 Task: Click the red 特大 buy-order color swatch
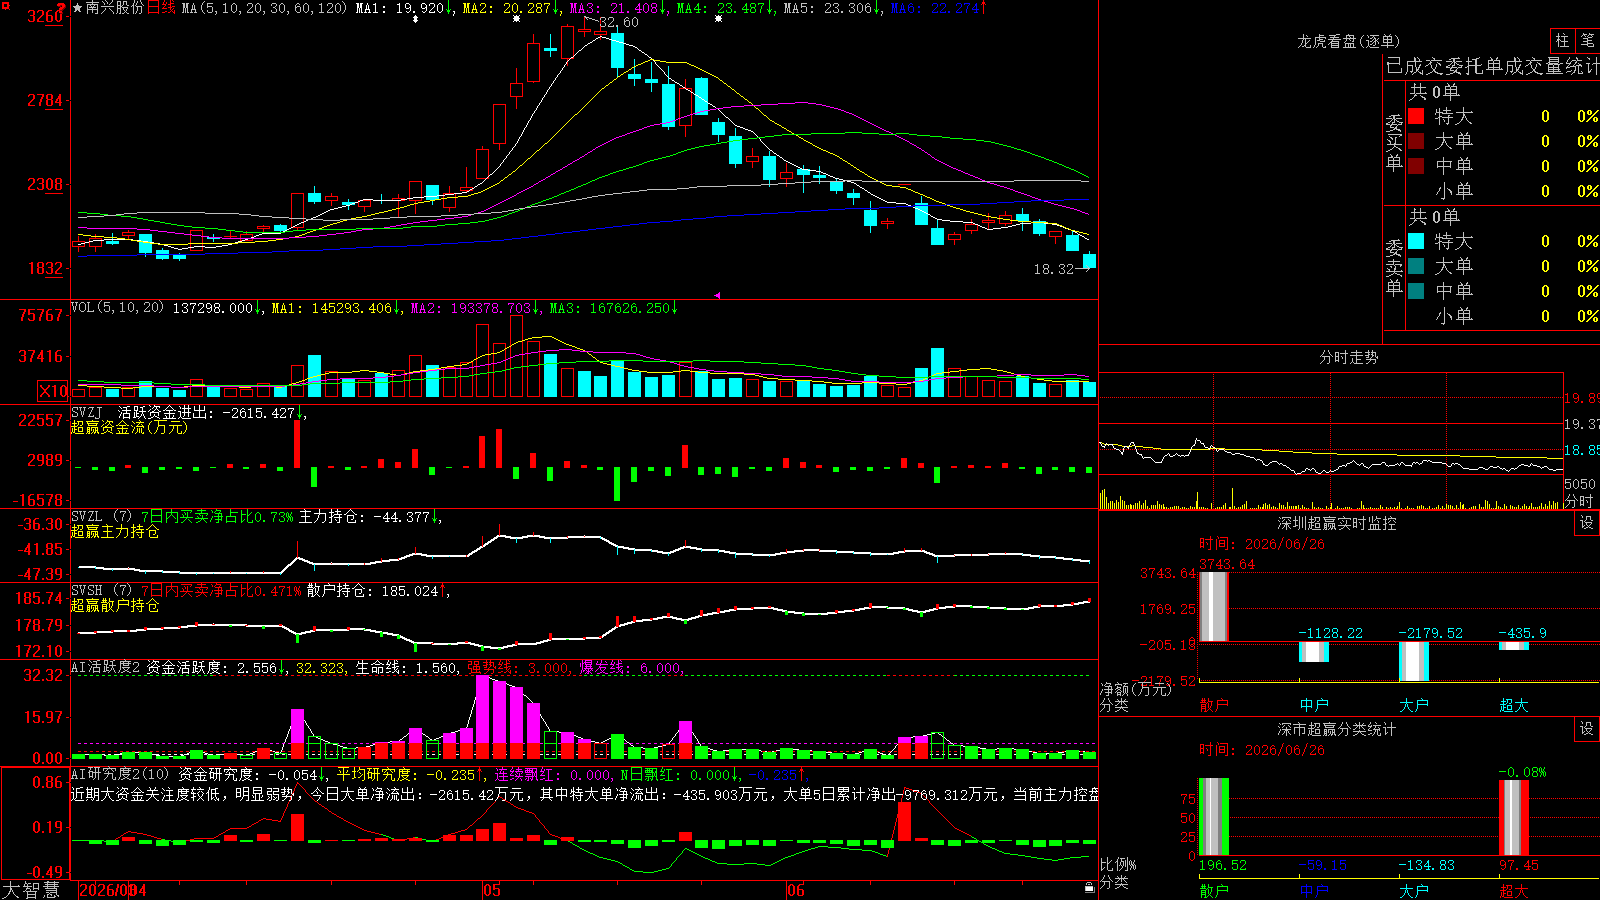1416,116
